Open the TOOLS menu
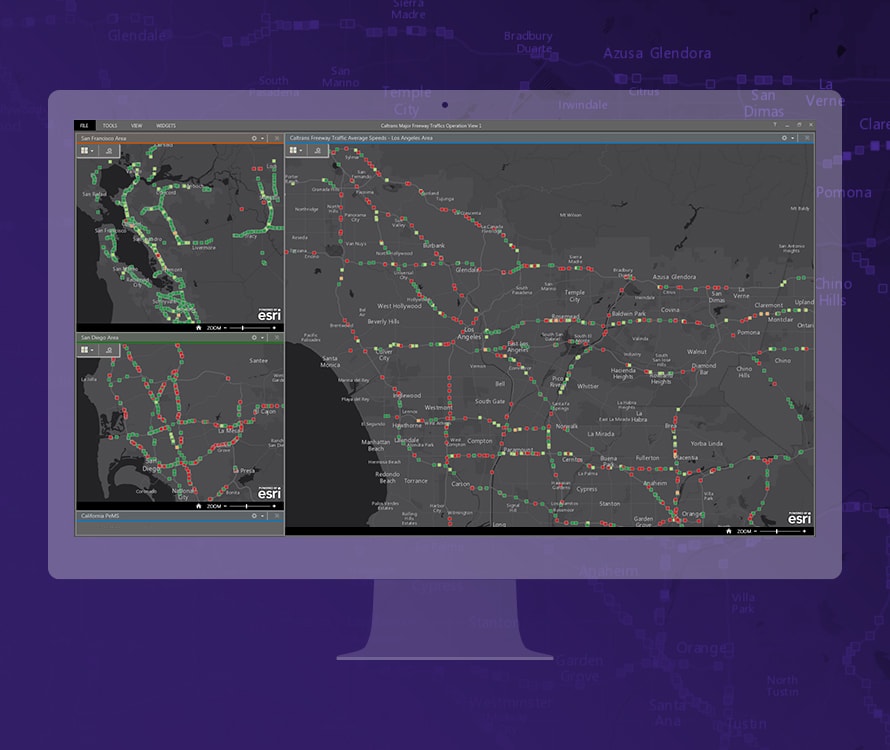The height and width of the screenshot is (750, 890). pos(110,125)
